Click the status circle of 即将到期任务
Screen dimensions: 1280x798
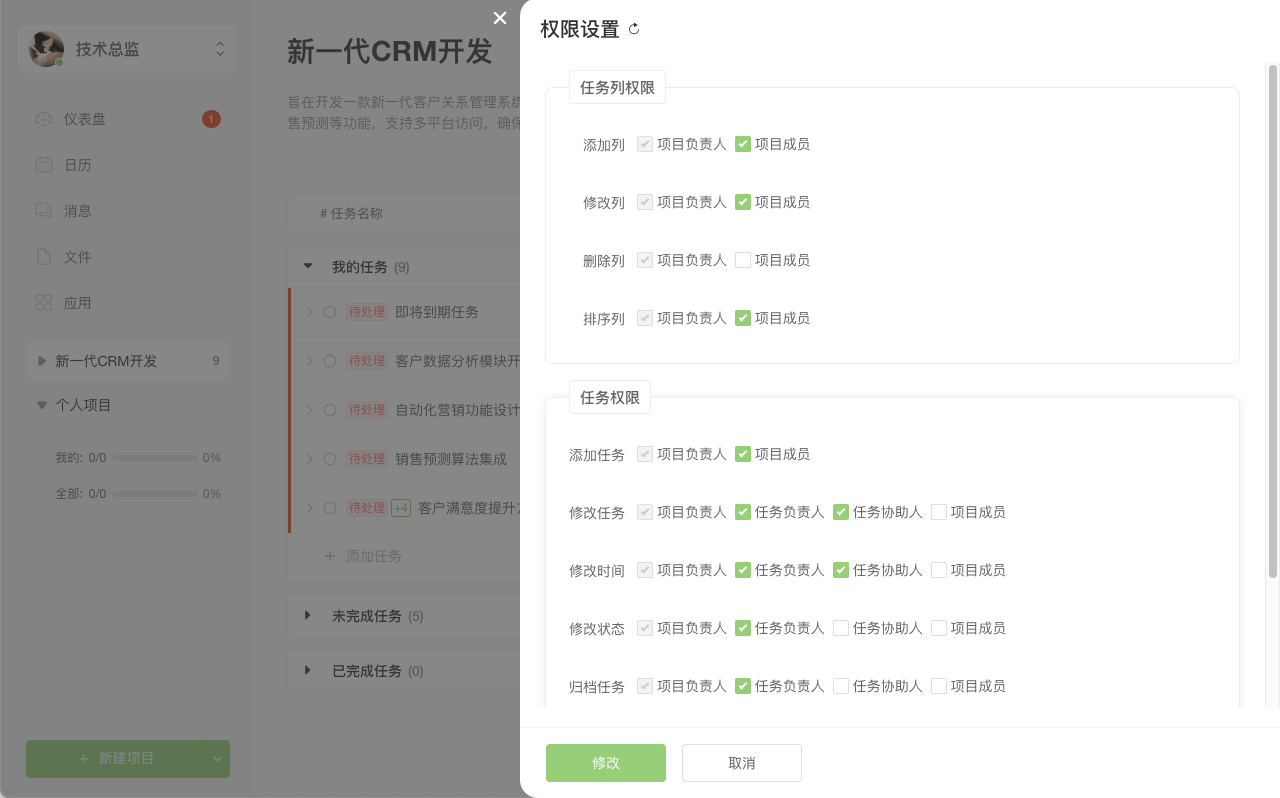pos(330,312)
